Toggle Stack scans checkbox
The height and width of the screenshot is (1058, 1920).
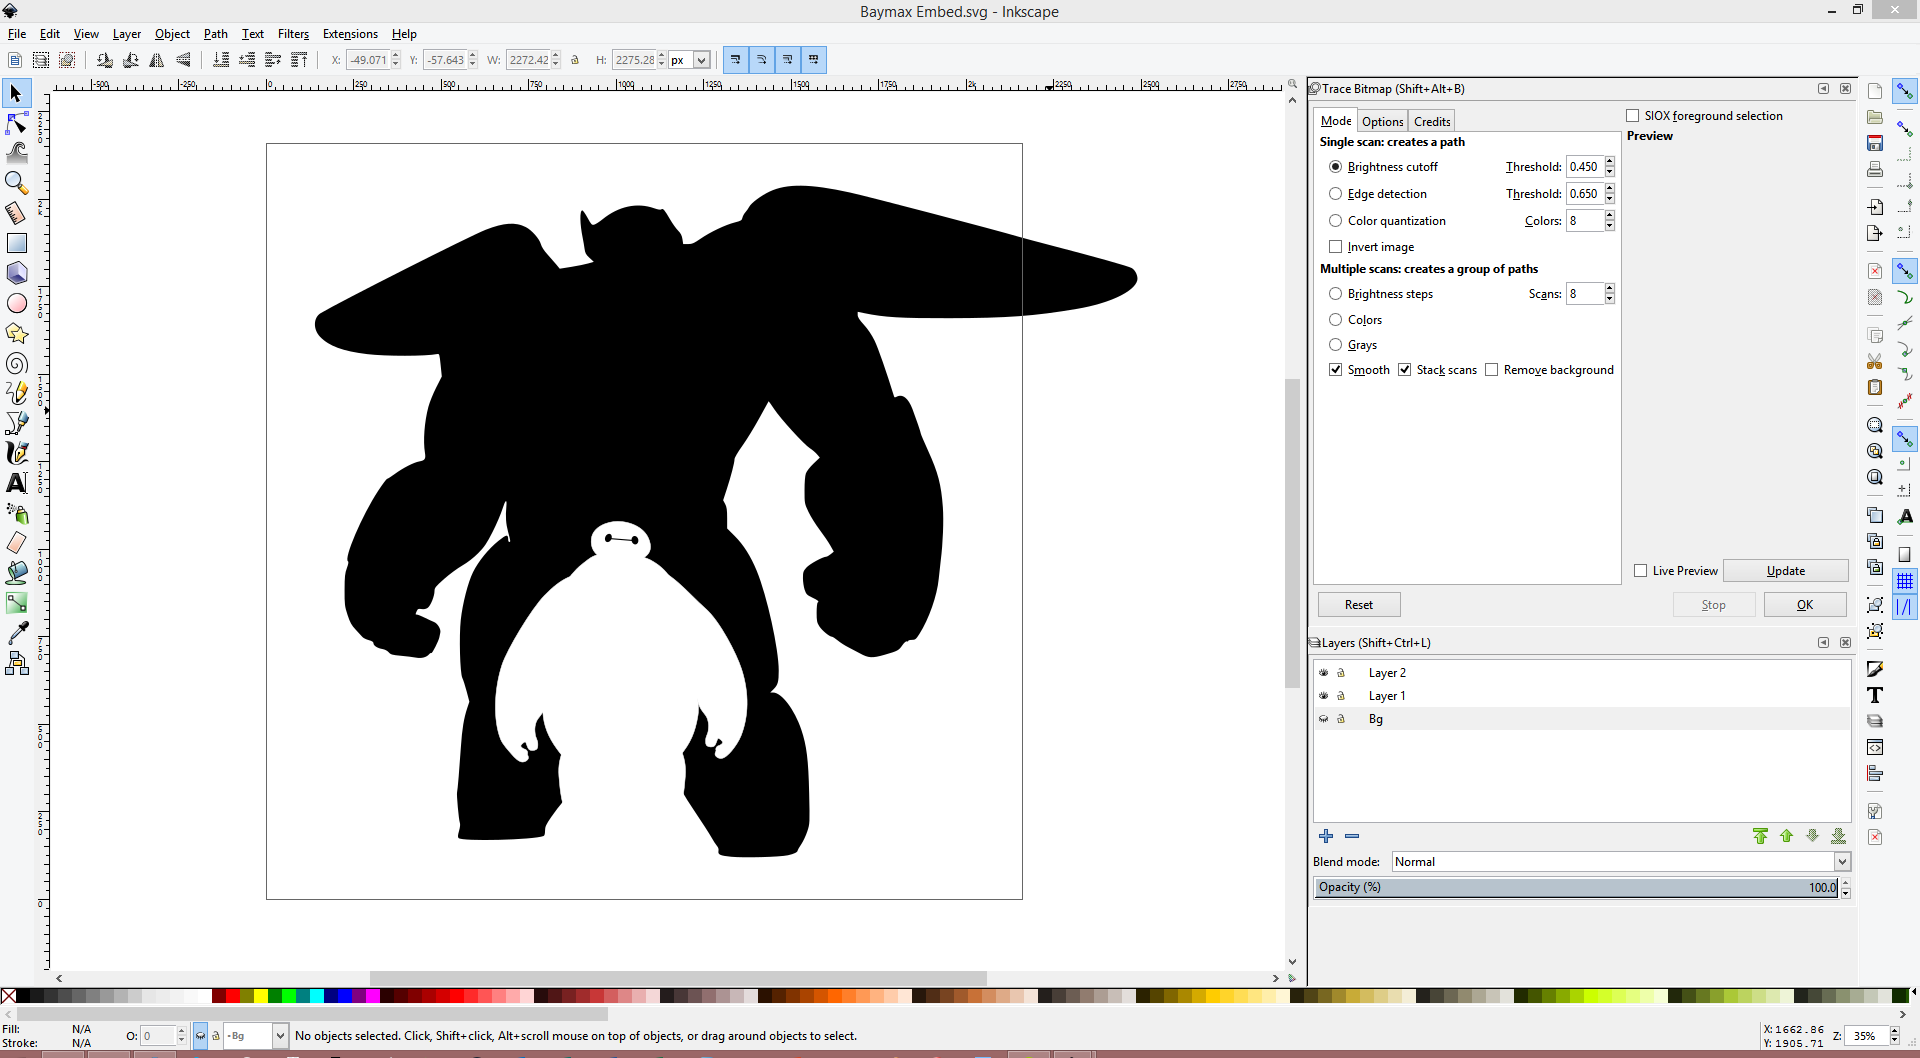pyautogui.click(x=1404, y=370)
